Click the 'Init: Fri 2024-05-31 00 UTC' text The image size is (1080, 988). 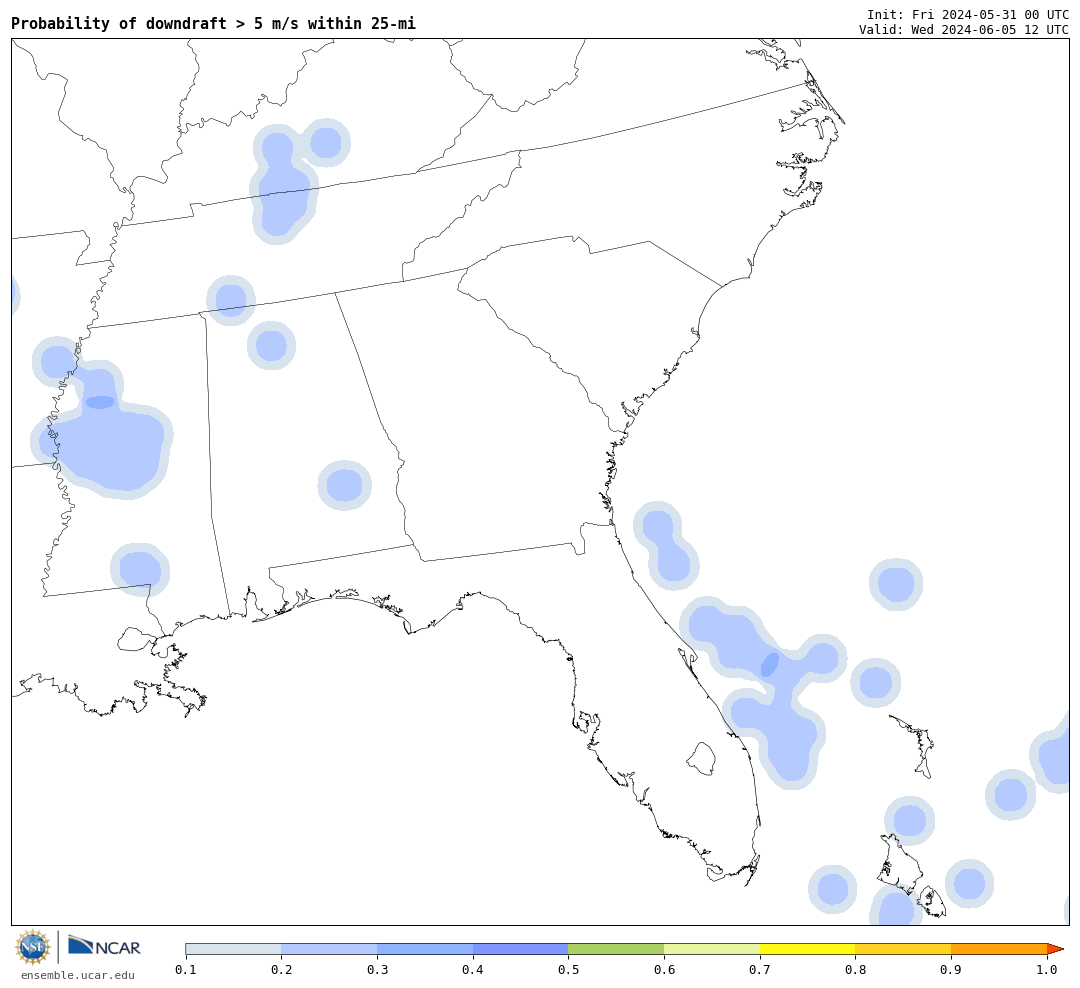point(968,14)
